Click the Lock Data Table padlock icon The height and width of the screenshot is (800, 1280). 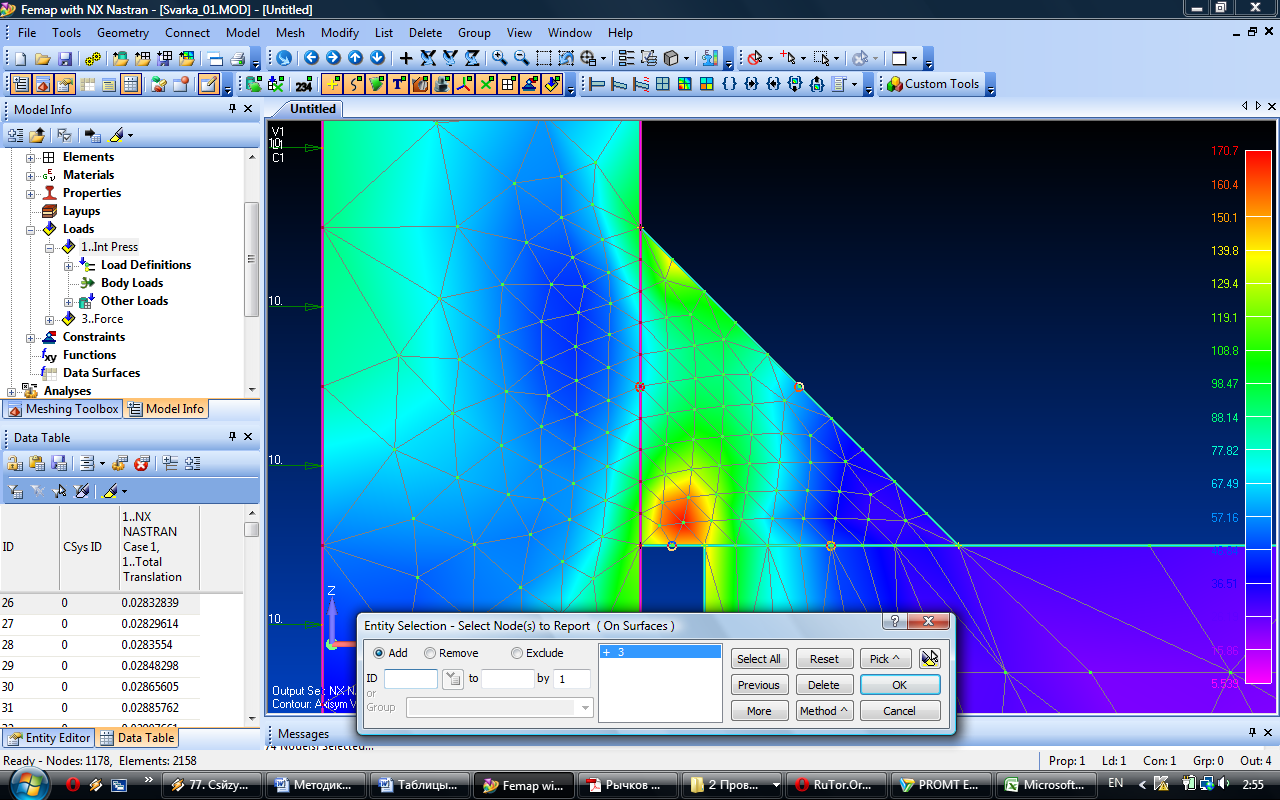coord(15,463)
